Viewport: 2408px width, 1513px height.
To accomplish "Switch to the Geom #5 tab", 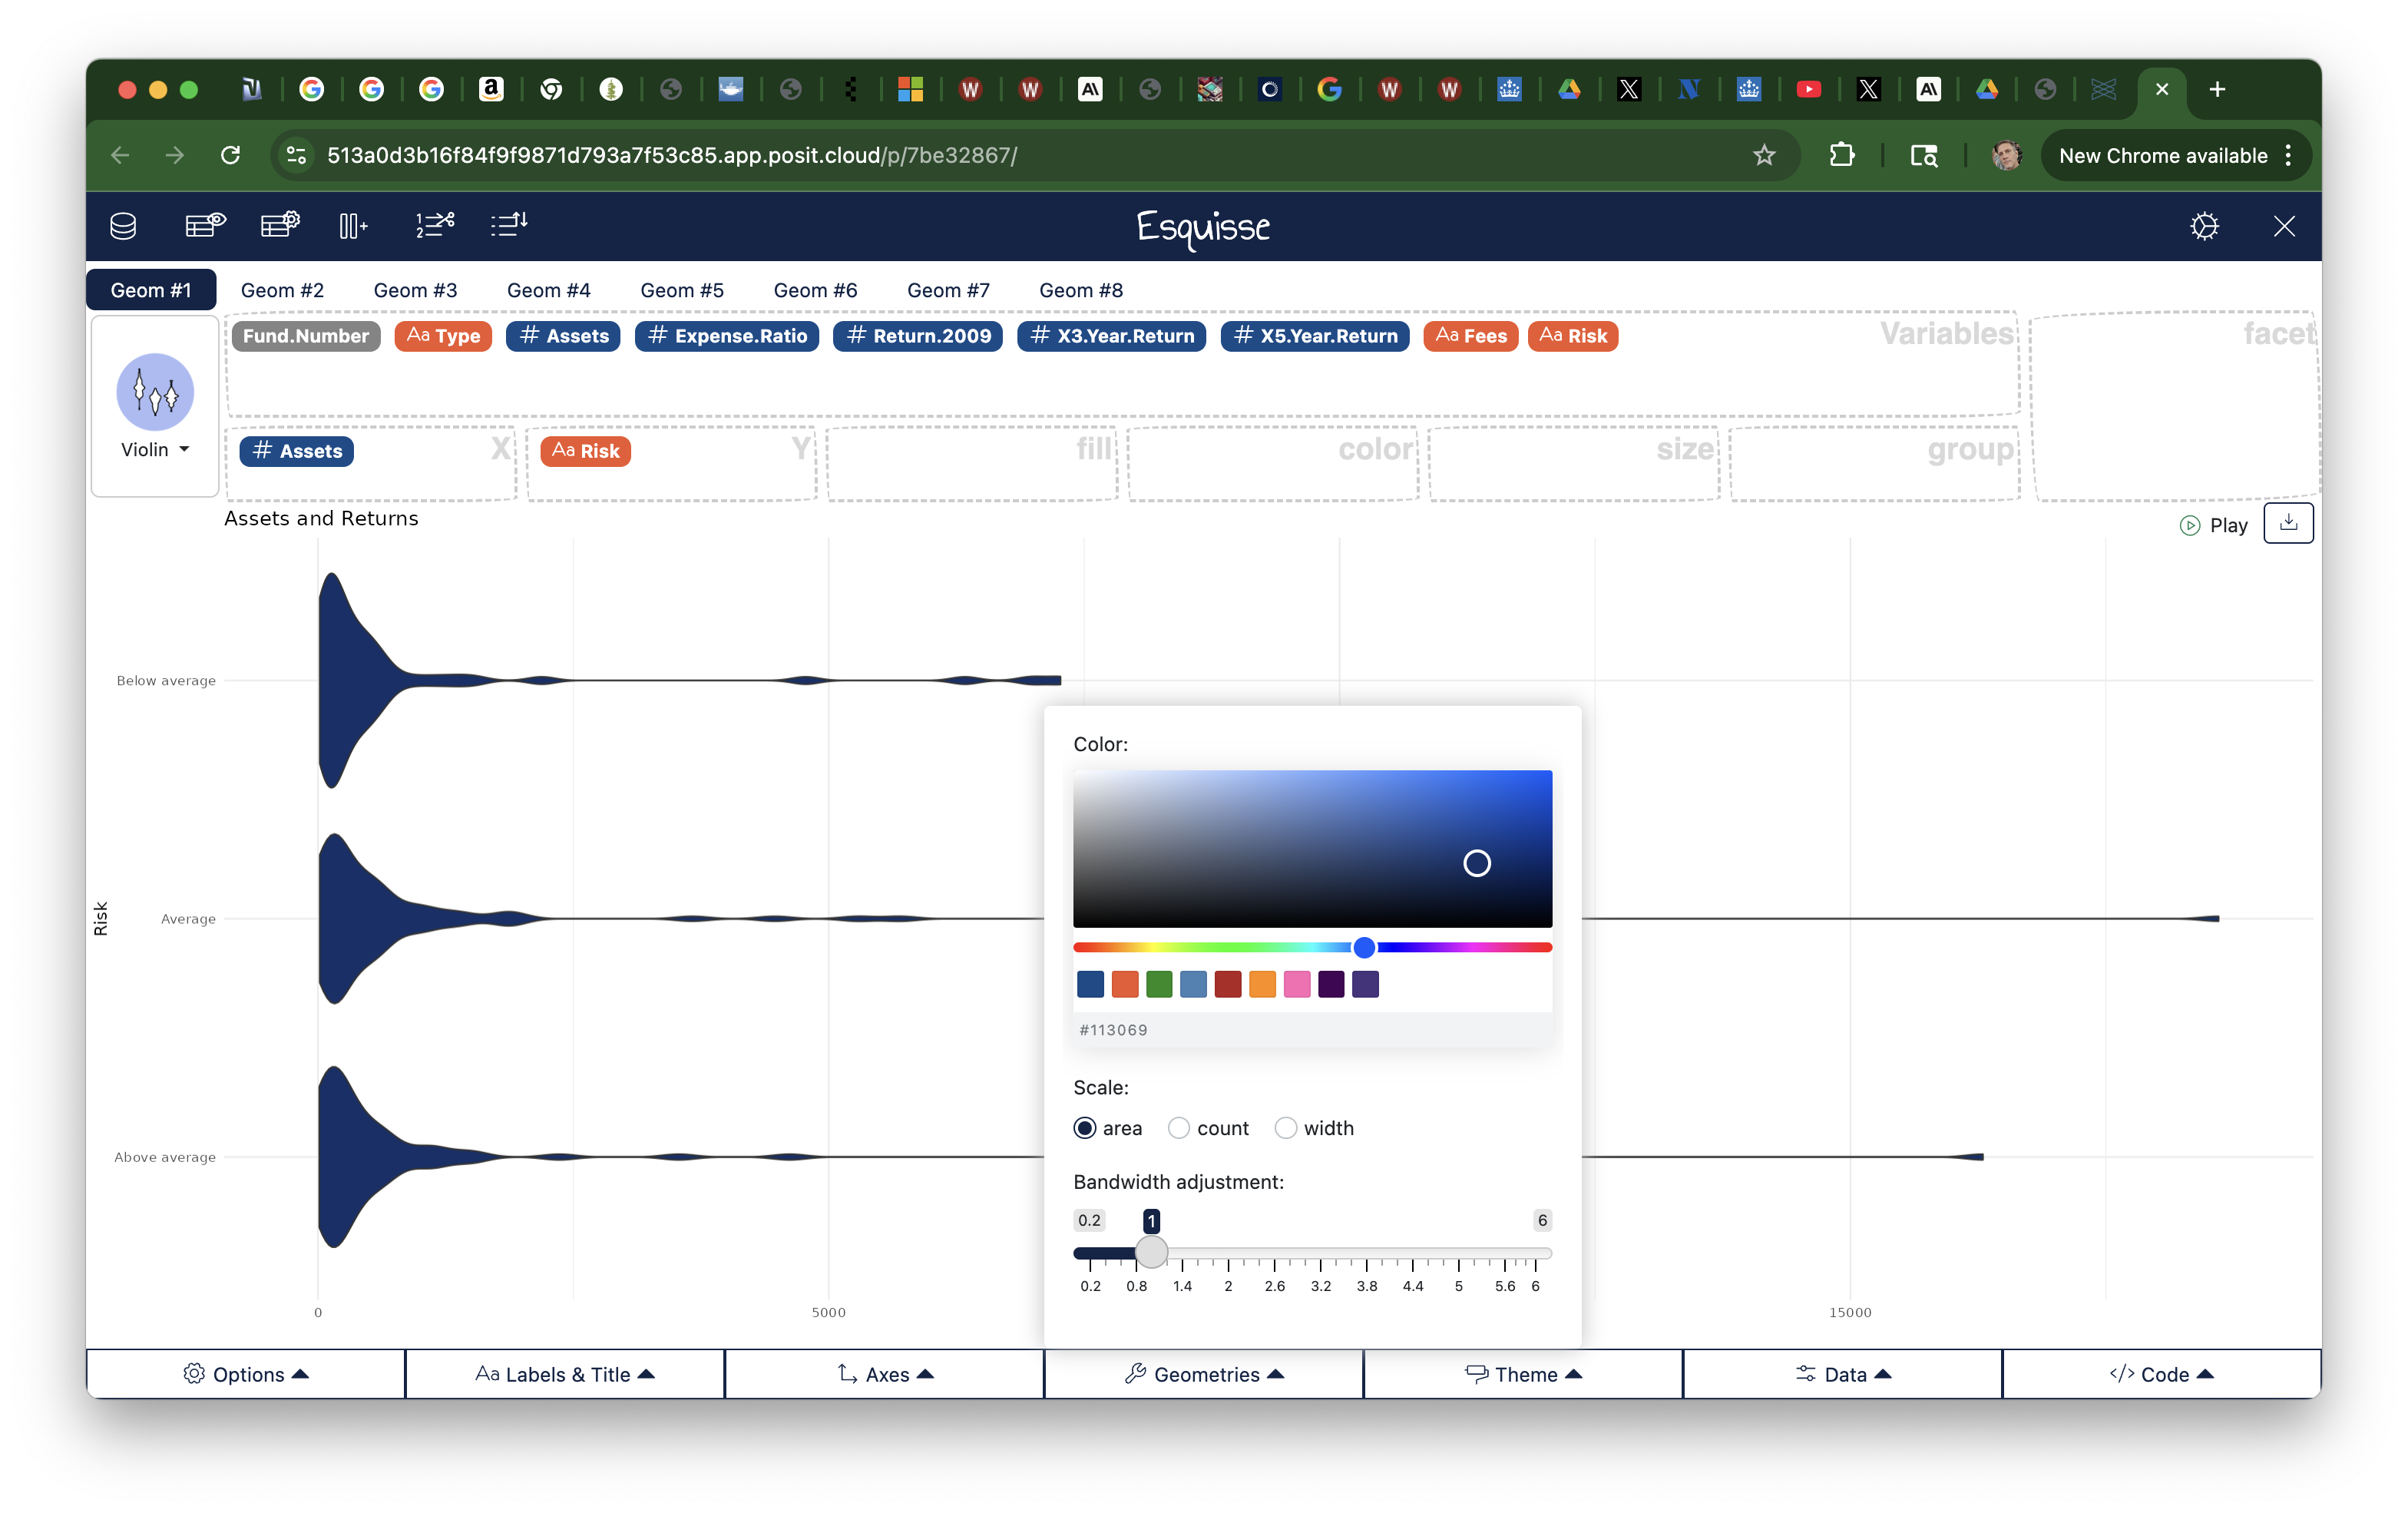I will (x=682, y=290).
